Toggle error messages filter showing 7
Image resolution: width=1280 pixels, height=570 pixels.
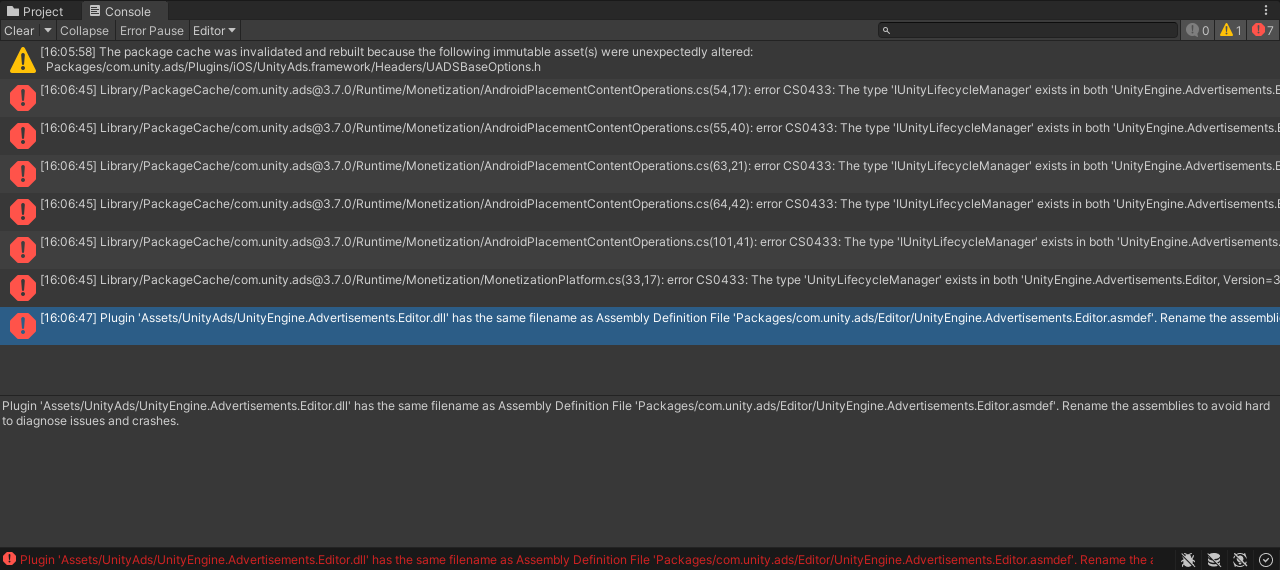[x=1263, y=30]
